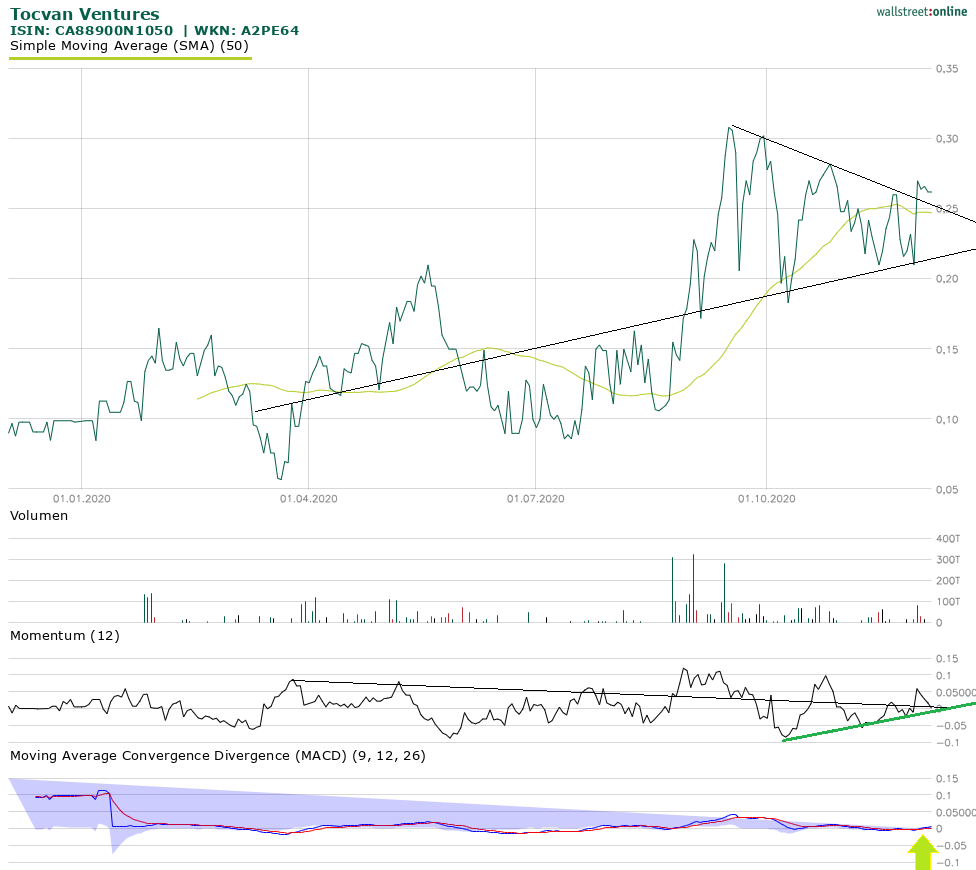This screenshot has height=870, width=976.
Task: Click the Simple Moving Average (SMA) (50) legend label
Action: 129,46
